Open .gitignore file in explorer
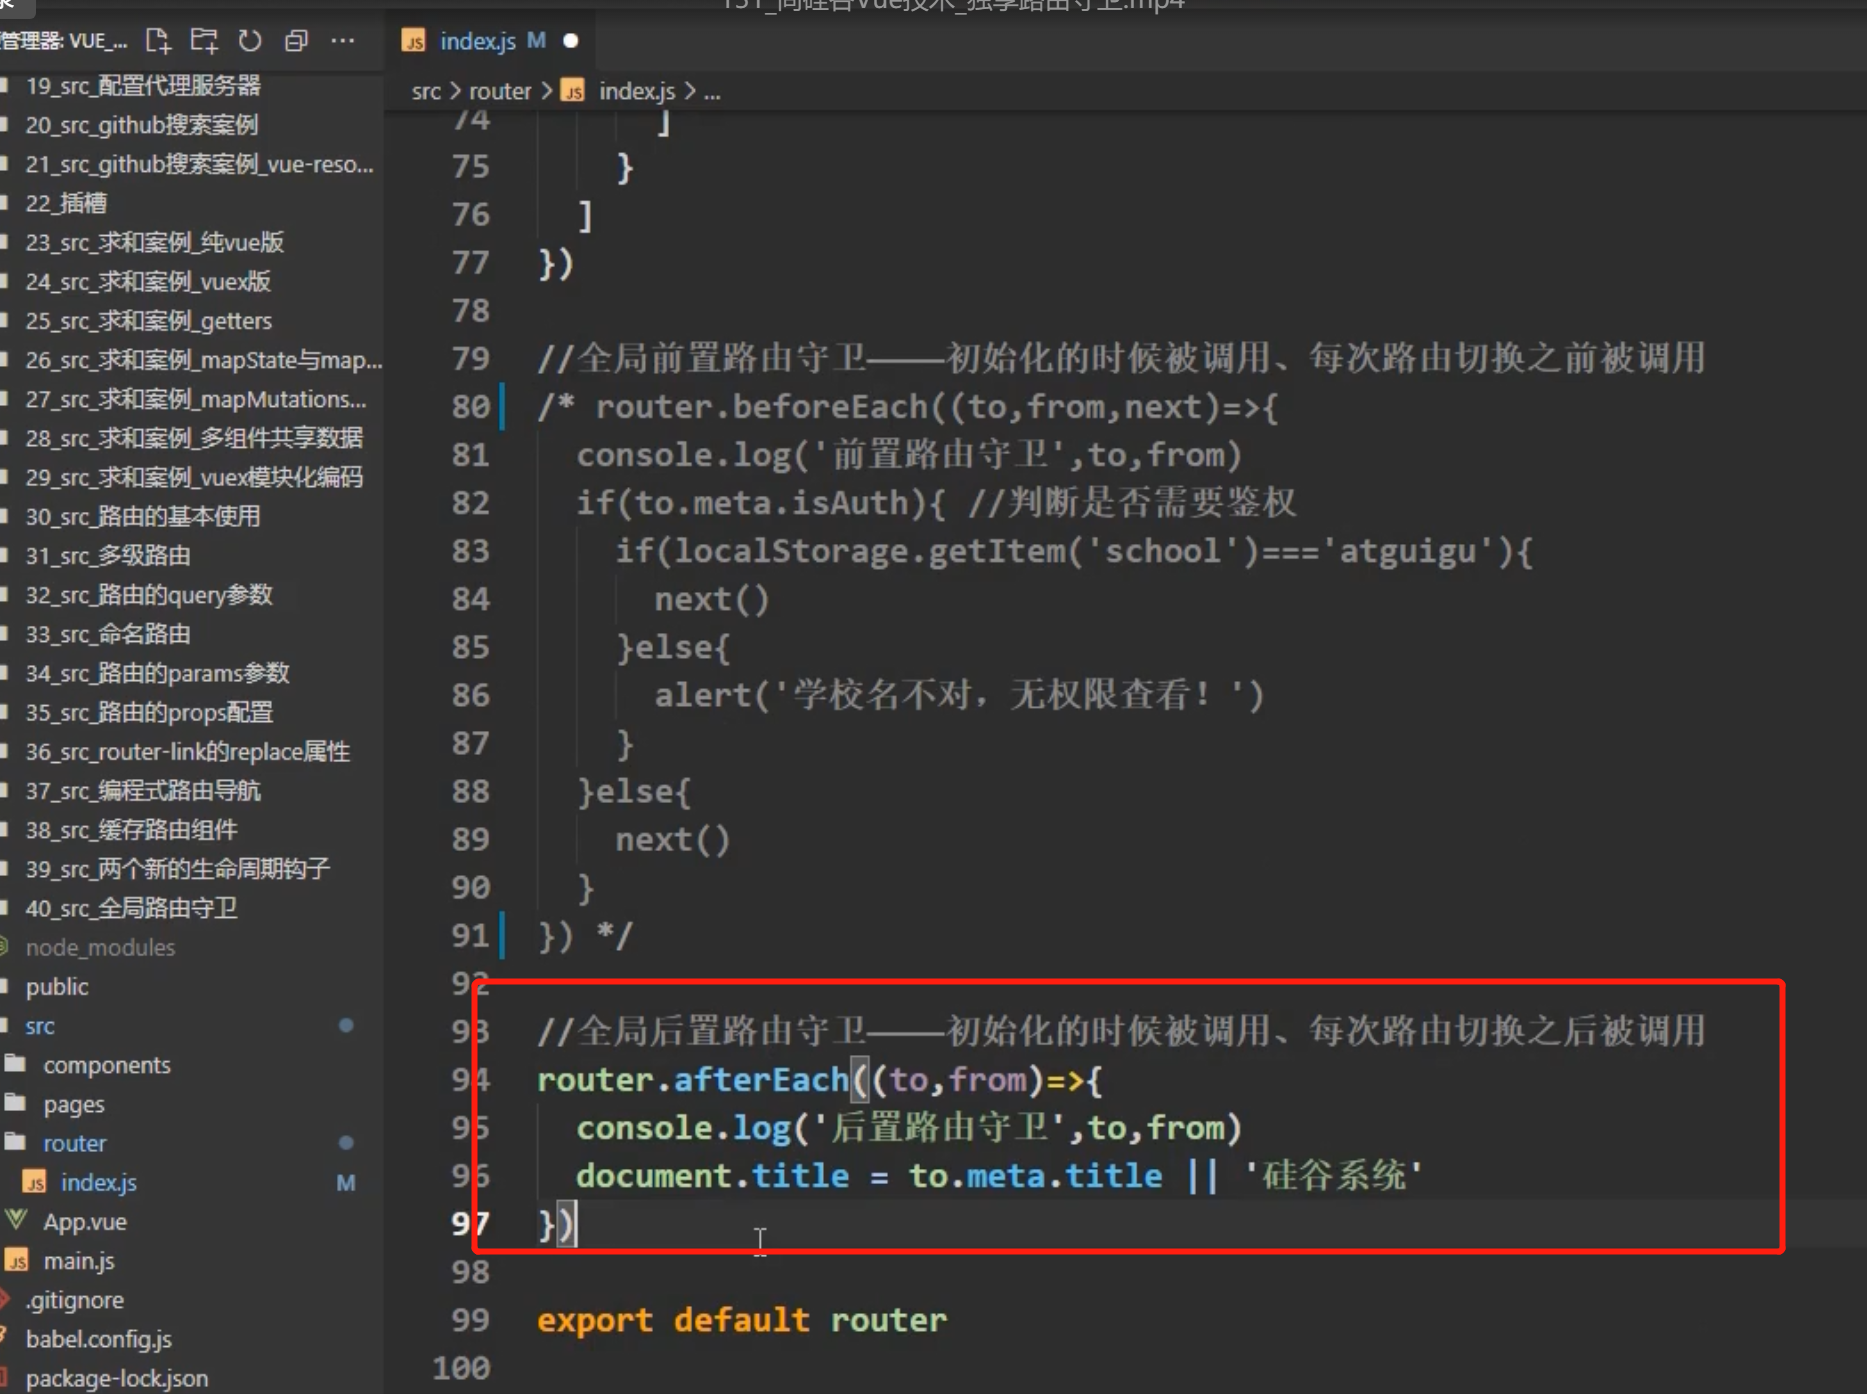1867x1394 pixels. [74, 1300]
